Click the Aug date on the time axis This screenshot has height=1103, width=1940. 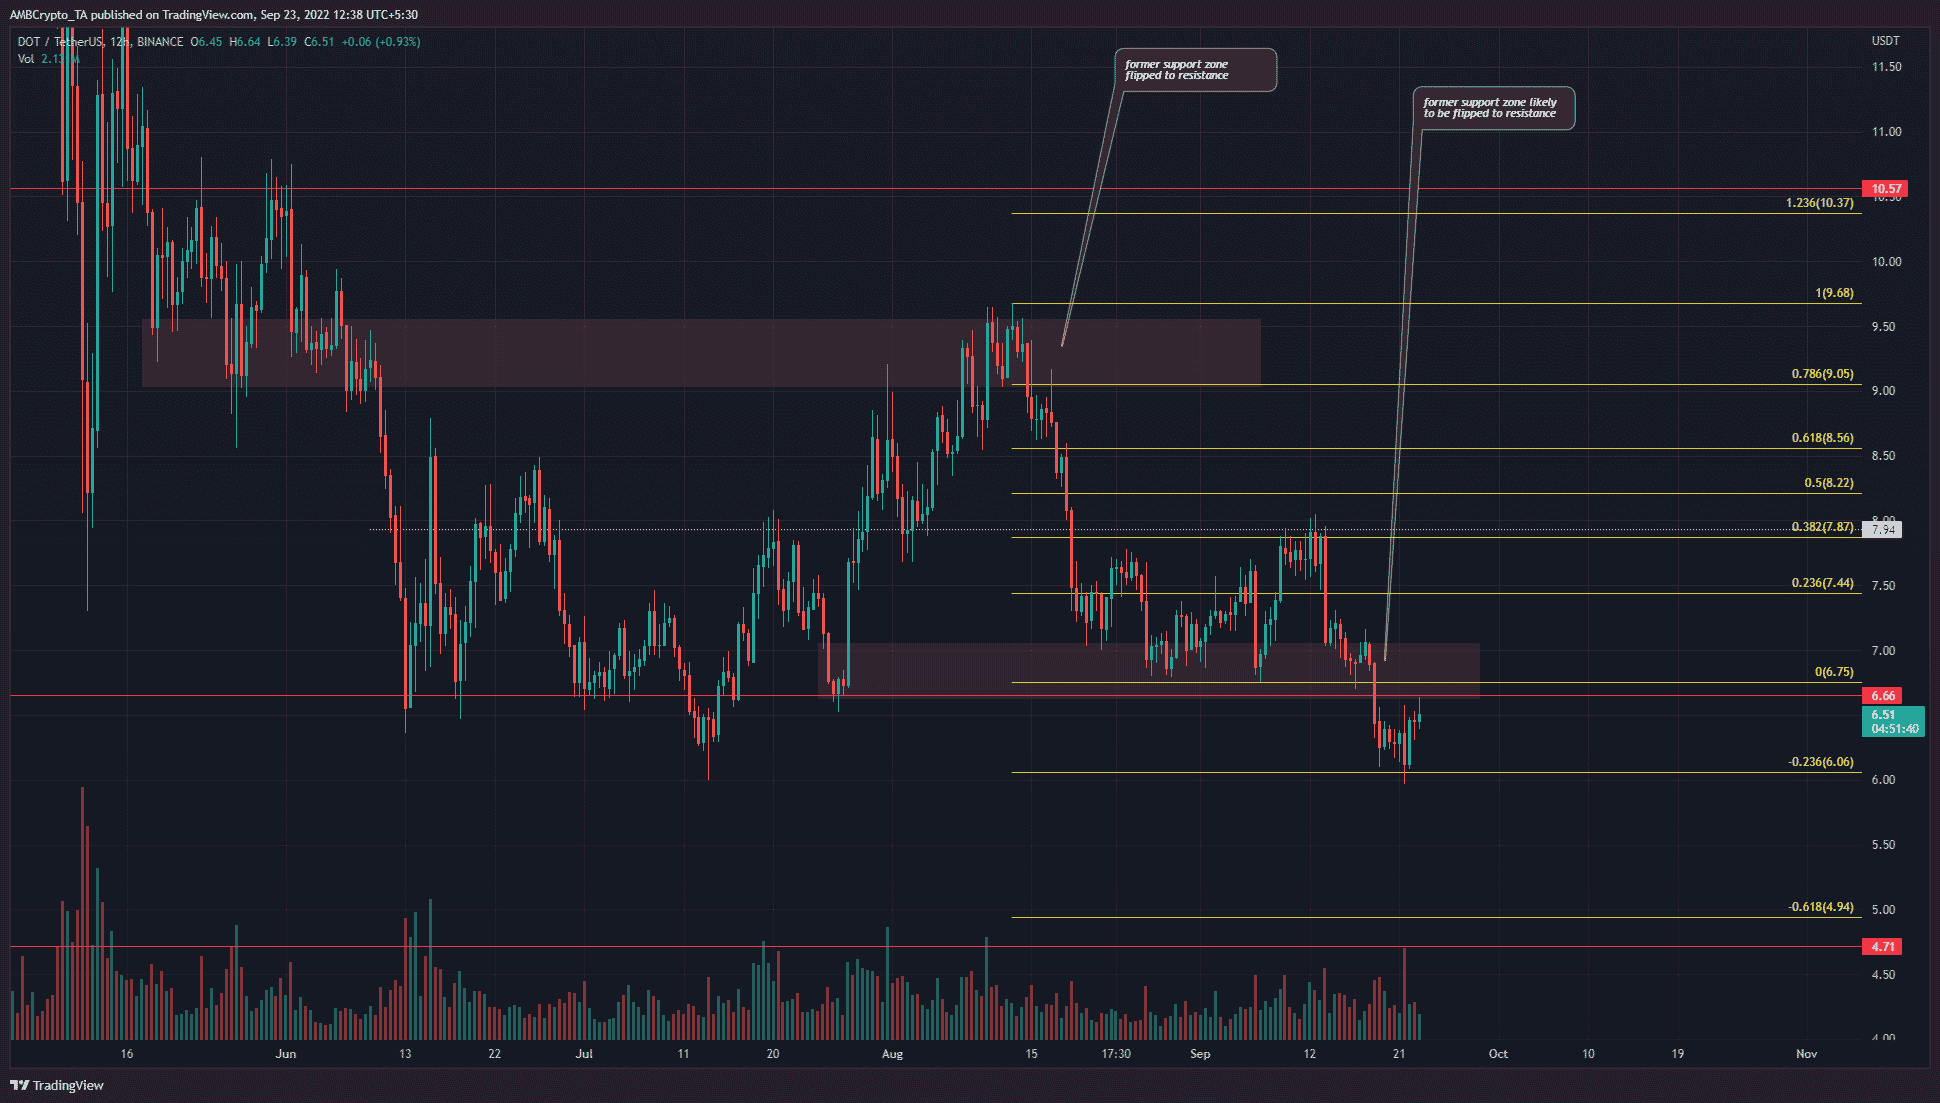click(892, 1054)
